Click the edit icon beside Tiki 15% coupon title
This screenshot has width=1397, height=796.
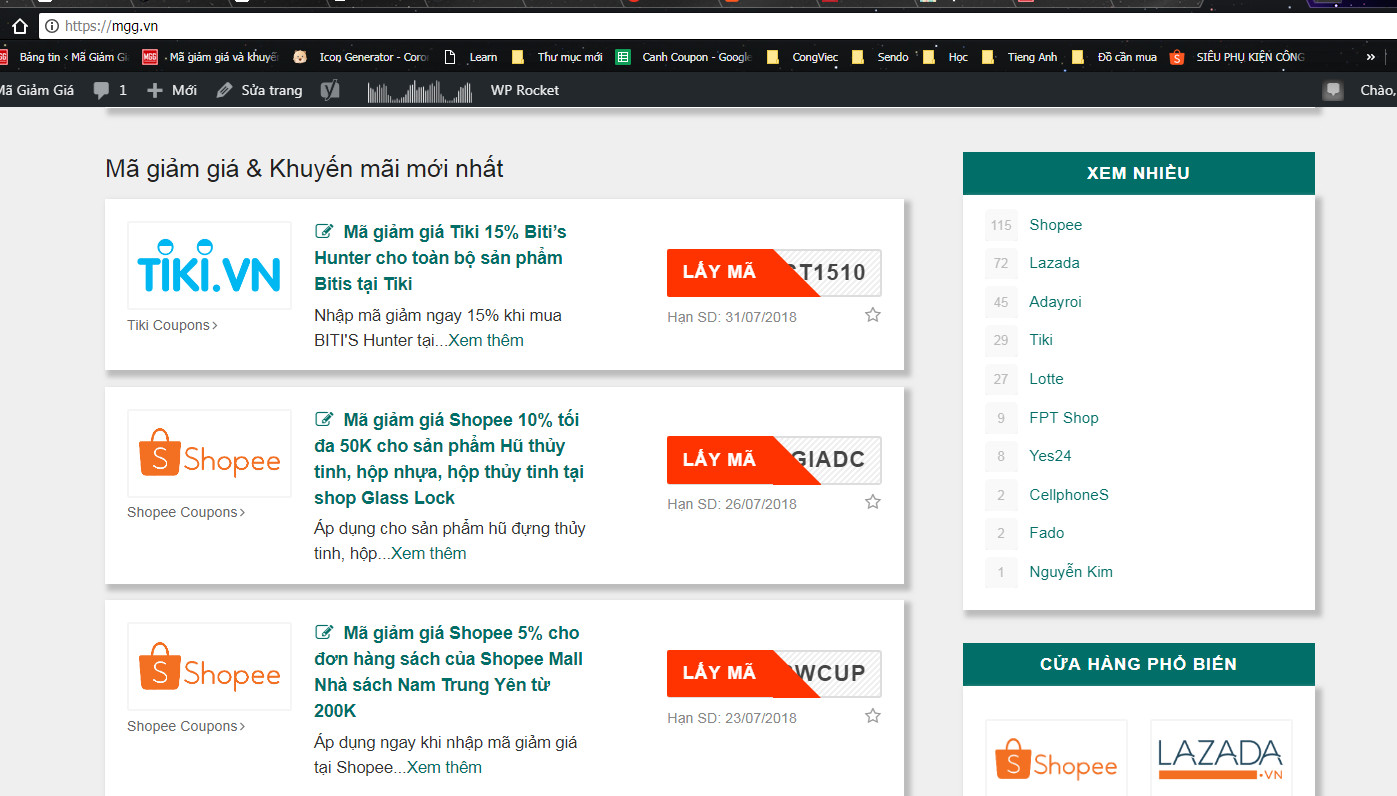[324, 232]
